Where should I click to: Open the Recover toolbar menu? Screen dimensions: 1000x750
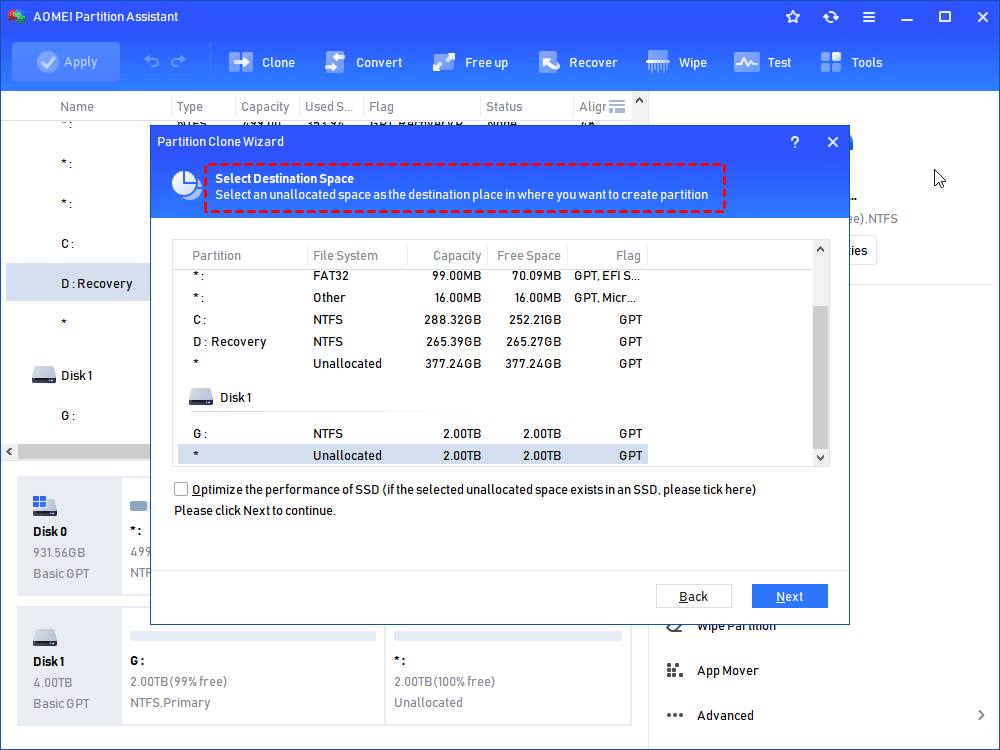pos(578,62)
